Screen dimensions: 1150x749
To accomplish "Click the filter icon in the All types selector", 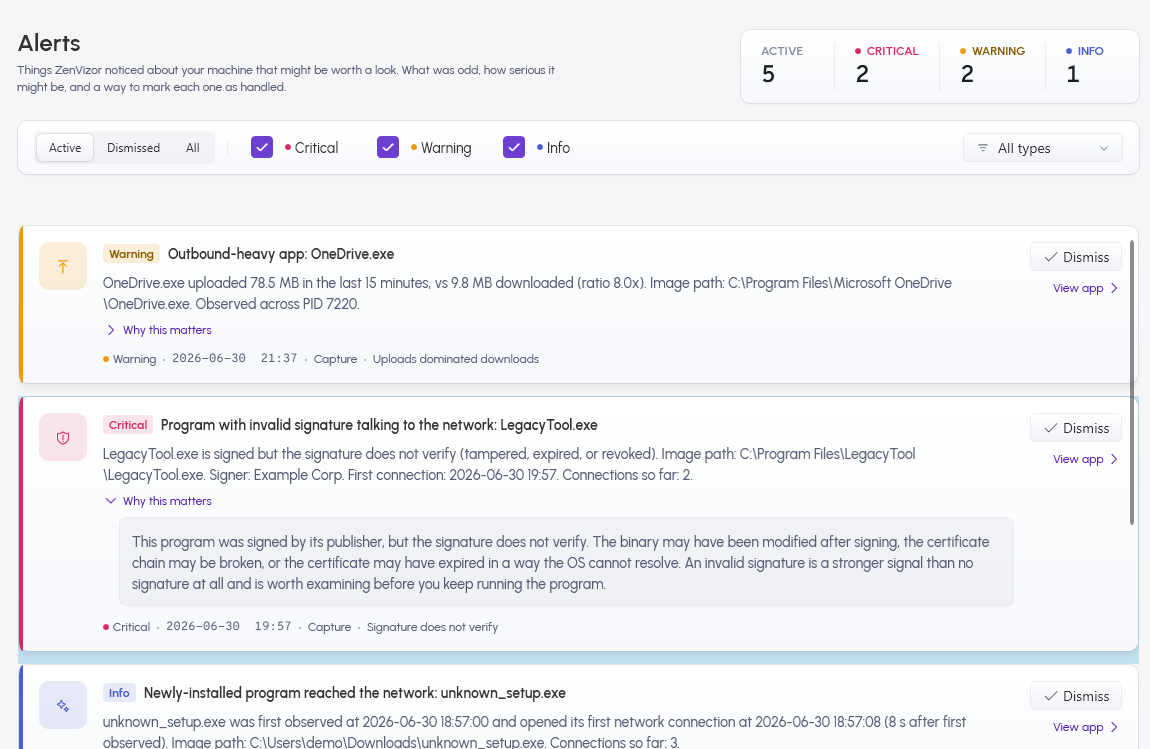I will (983, 148).
